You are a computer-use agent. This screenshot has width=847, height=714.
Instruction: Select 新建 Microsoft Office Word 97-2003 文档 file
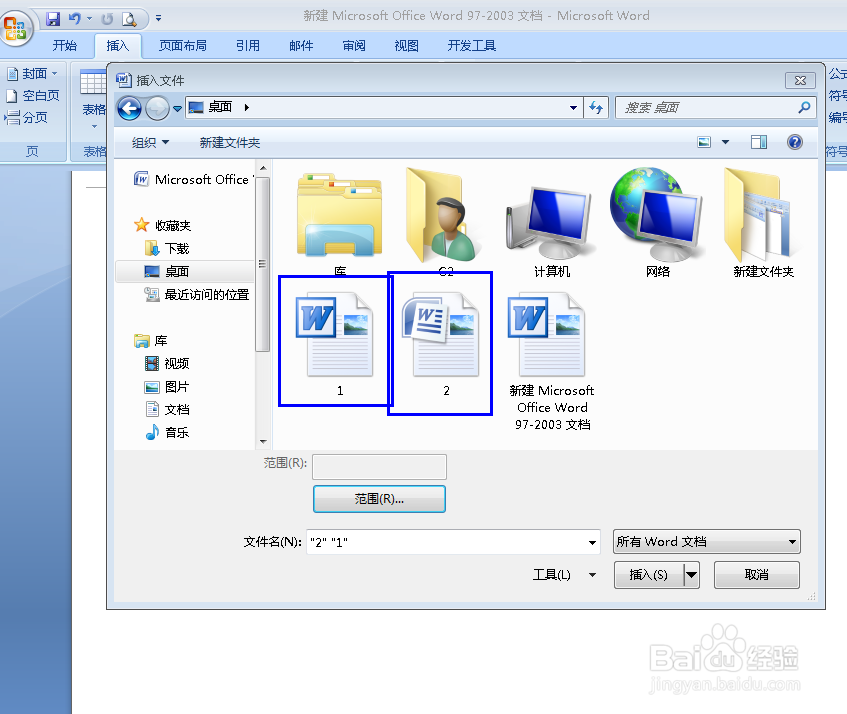(x=552, y=361)
